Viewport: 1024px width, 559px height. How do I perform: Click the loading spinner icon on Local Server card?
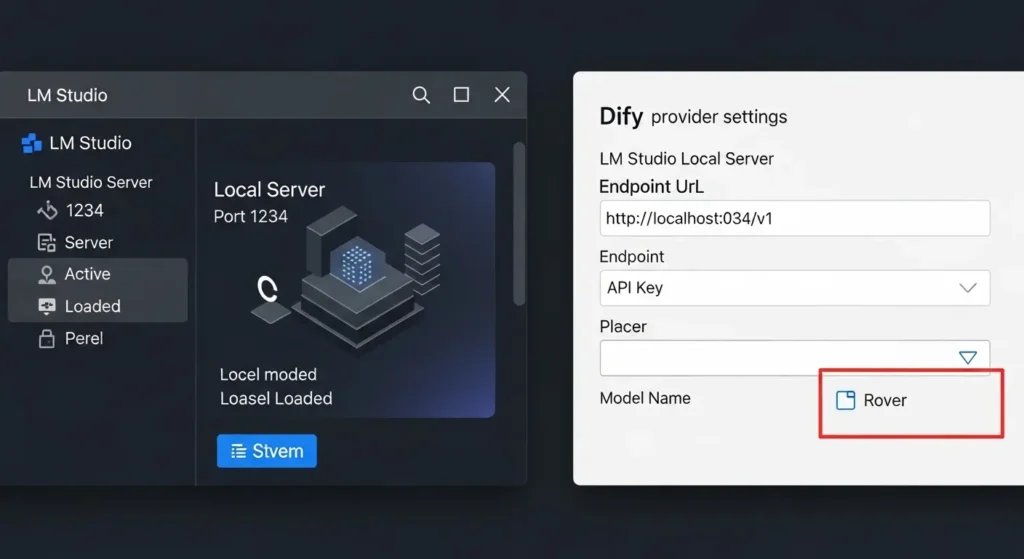coord(267,288)
